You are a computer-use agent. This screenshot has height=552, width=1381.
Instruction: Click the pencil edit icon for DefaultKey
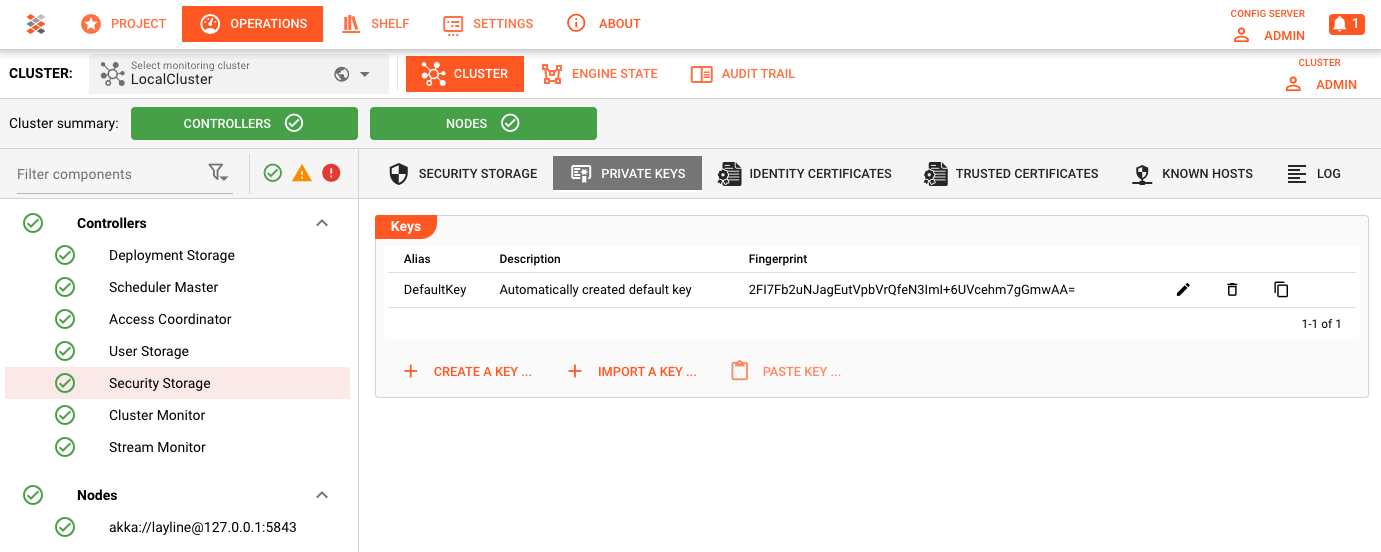1183,290
